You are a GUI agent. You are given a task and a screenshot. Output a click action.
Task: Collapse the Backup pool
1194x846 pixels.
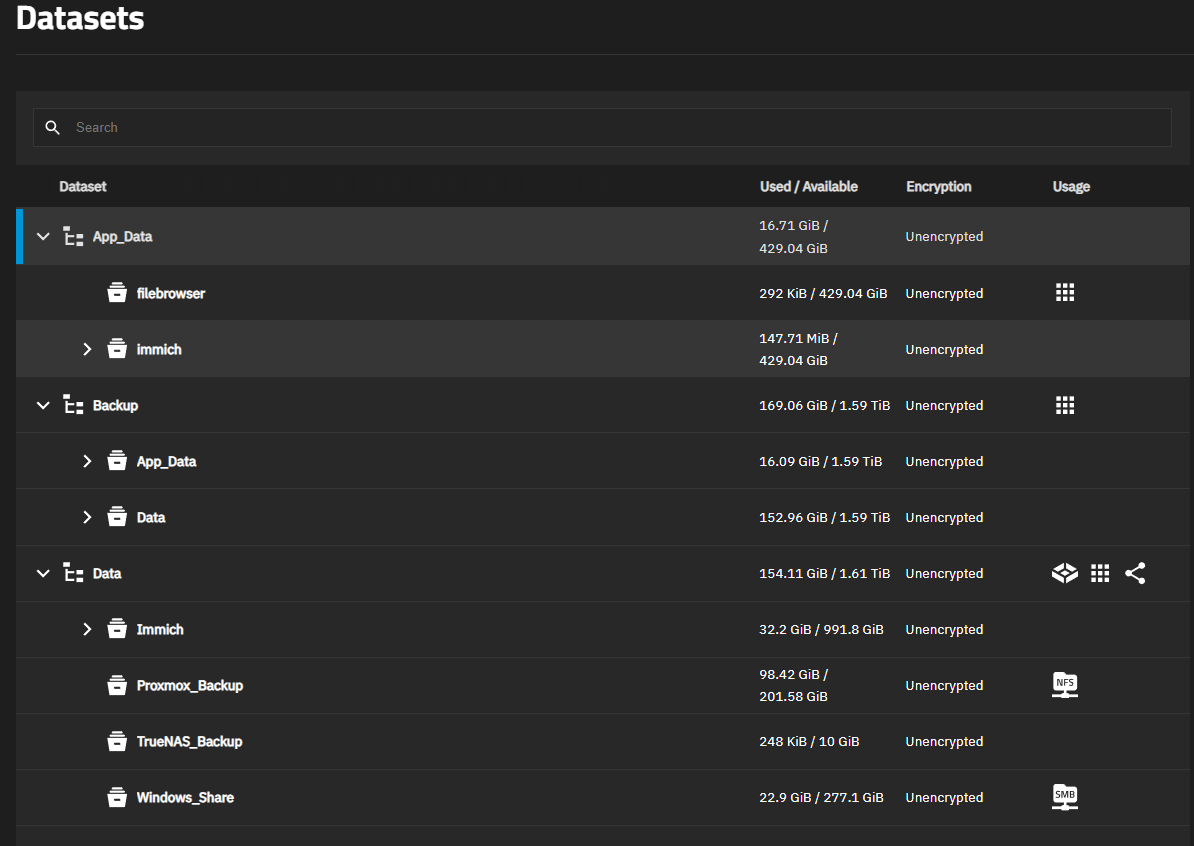point(43,406)
